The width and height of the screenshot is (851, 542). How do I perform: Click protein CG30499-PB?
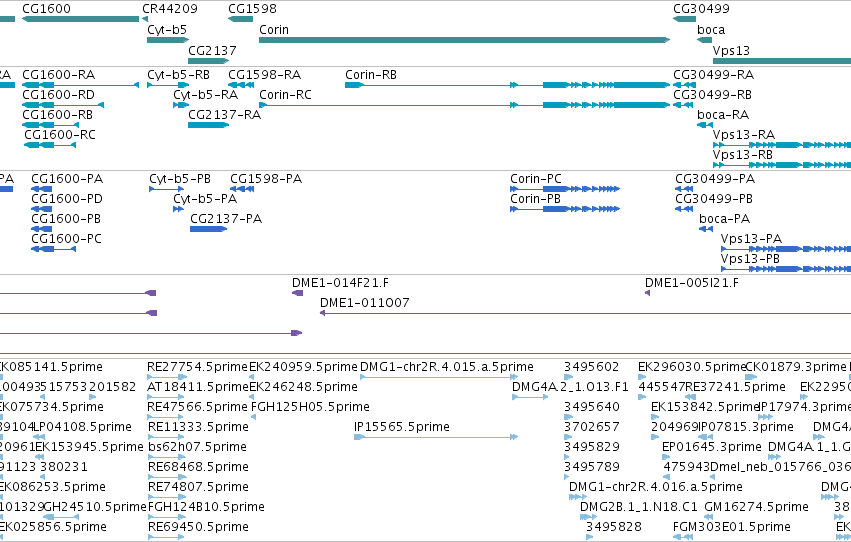pos(684,209)
